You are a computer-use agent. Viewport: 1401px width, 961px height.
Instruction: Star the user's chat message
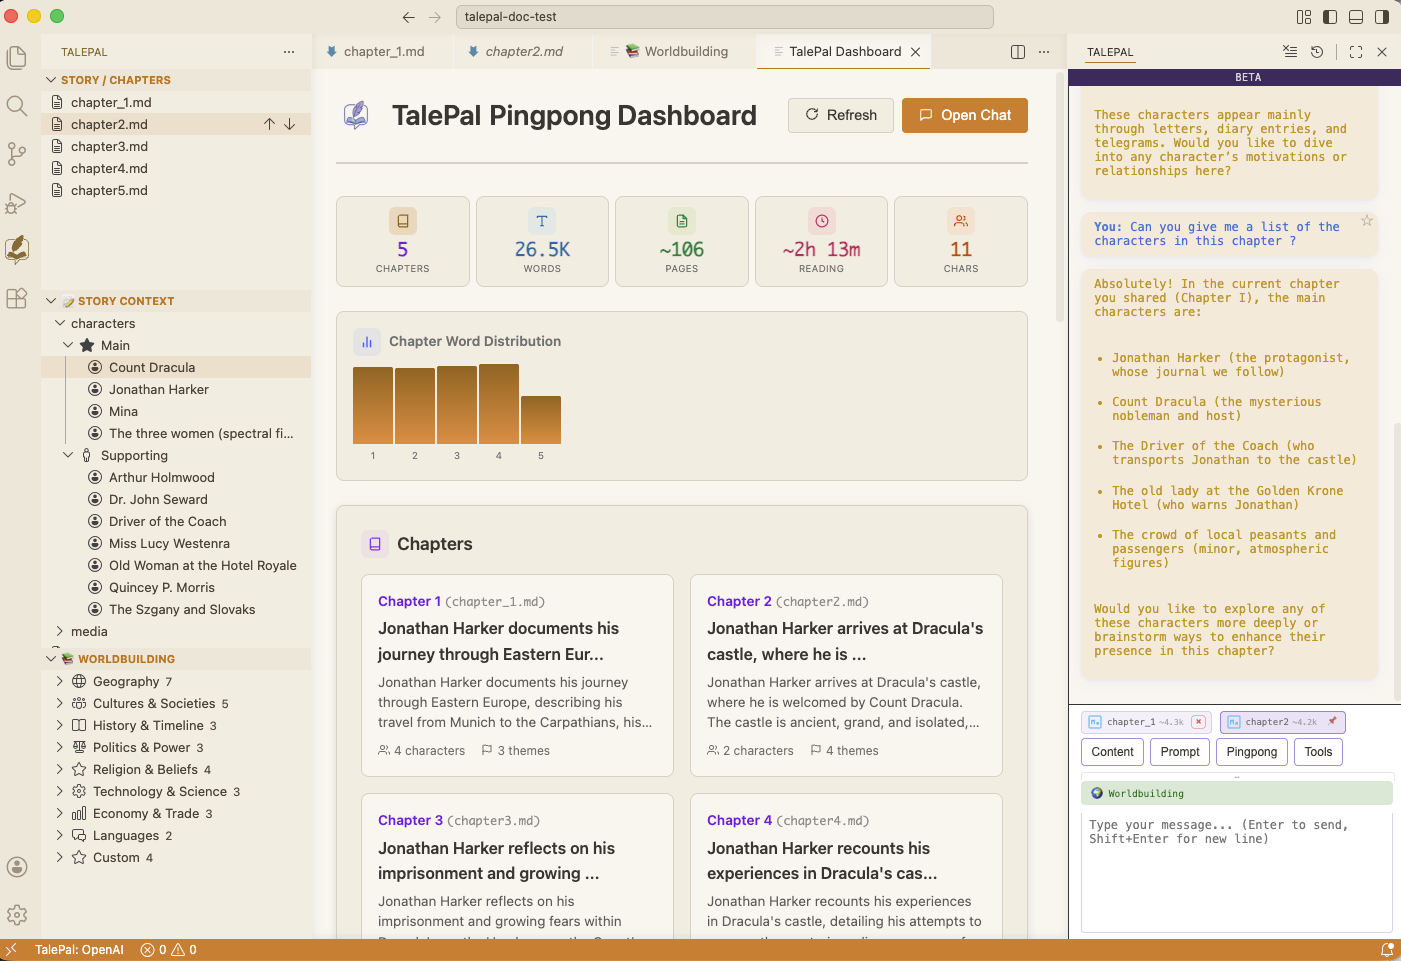[1367, 220]
